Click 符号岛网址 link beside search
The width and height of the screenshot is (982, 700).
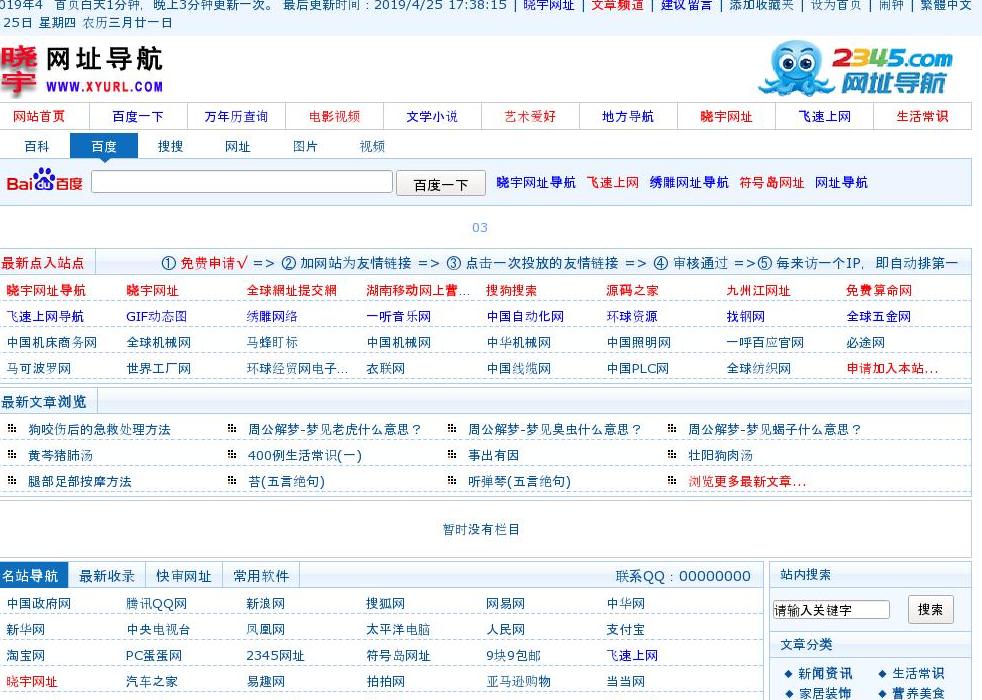click(772, 182)
